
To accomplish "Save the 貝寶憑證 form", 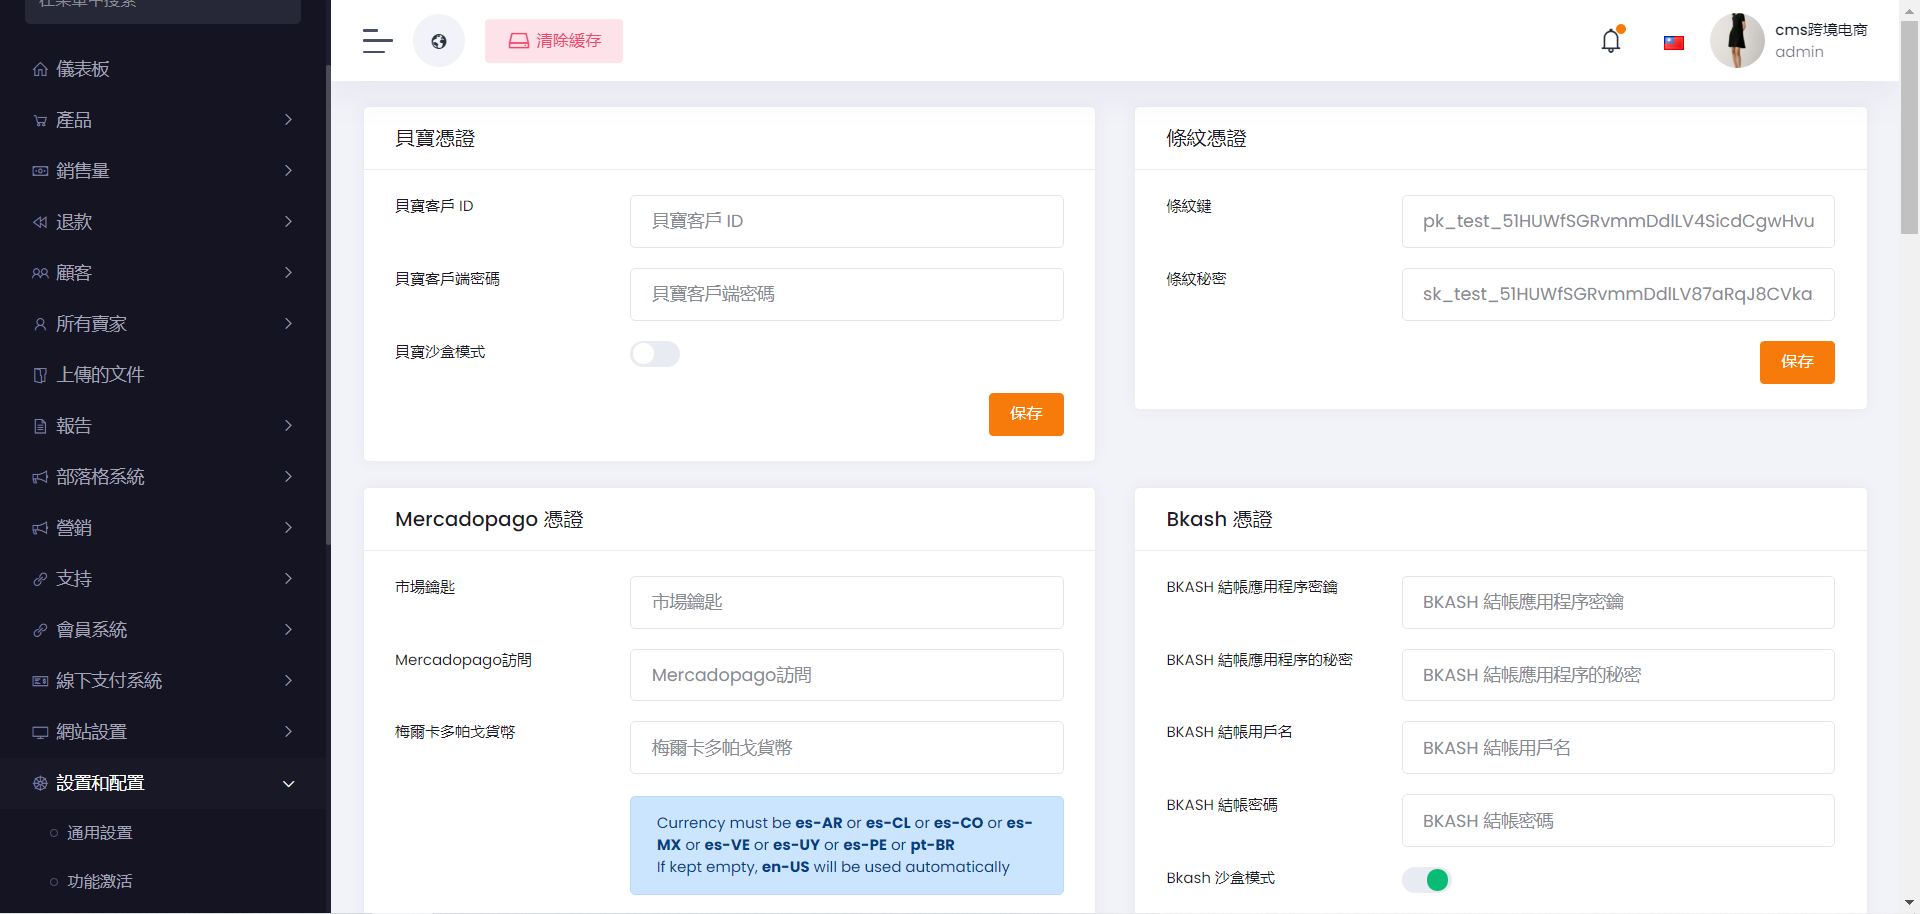I will (1026, 414).
